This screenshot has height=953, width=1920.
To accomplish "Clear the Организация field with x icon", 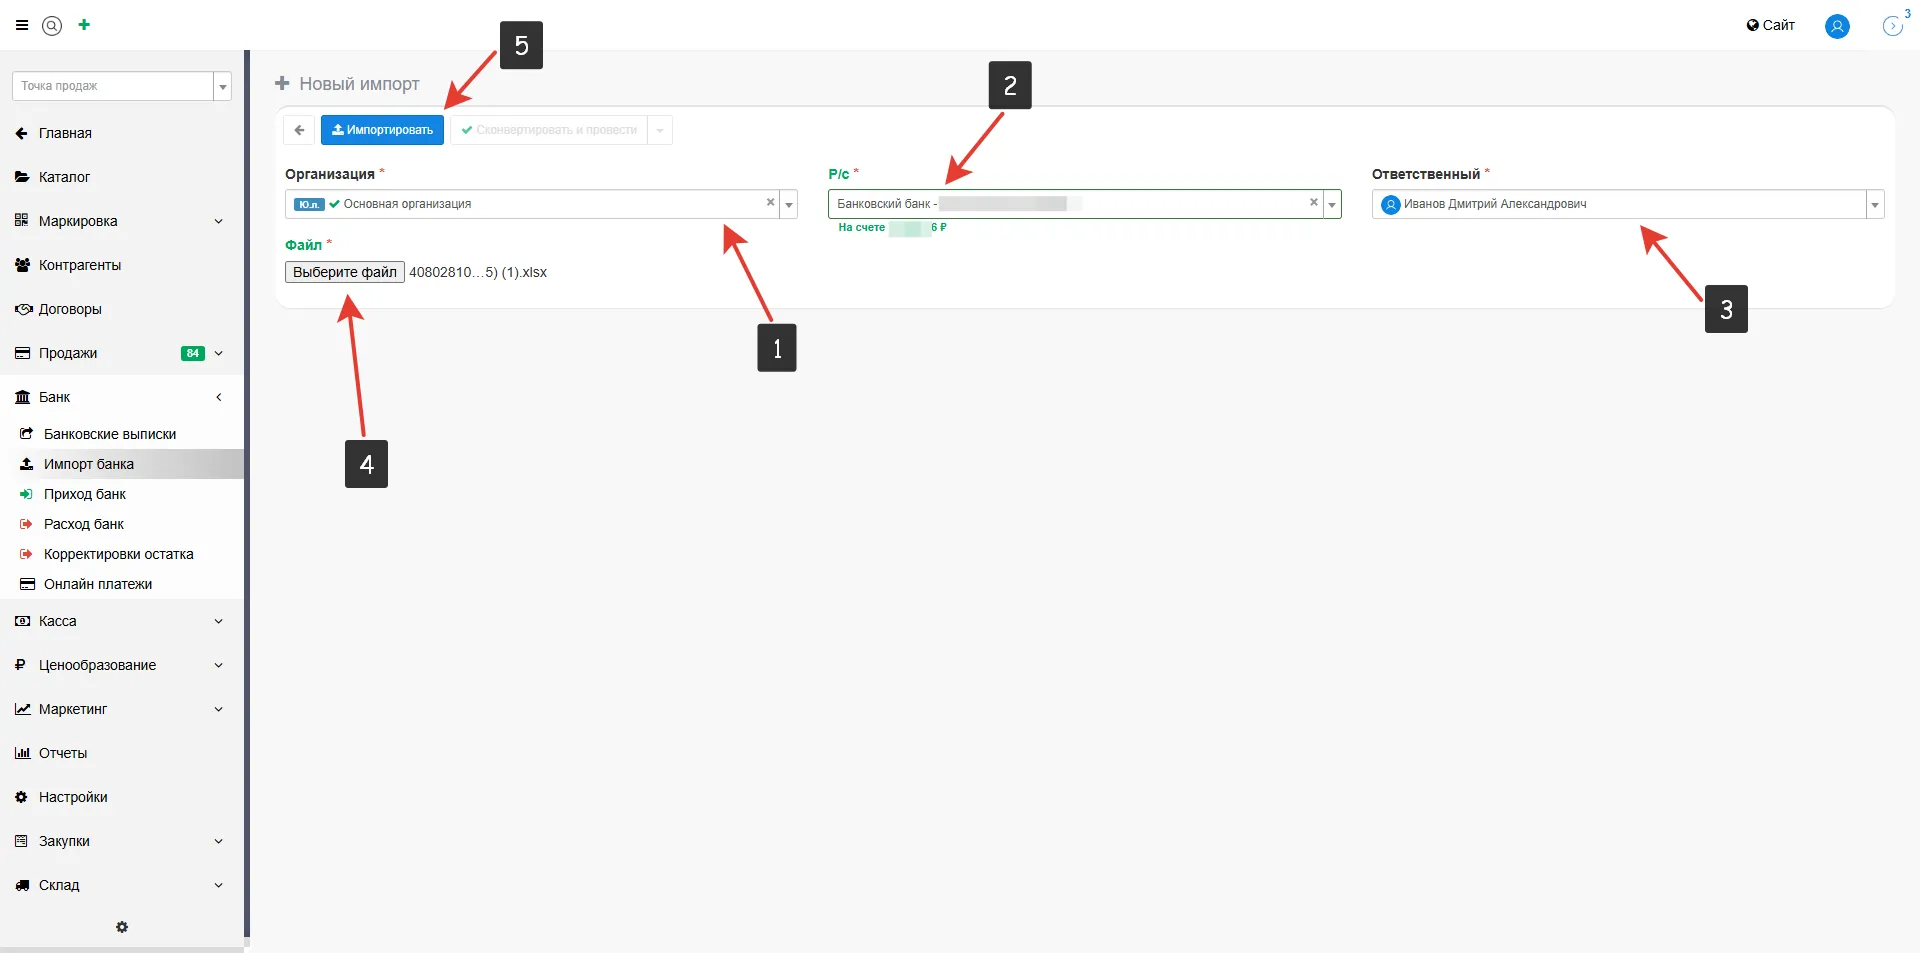I will coord(770,203).
